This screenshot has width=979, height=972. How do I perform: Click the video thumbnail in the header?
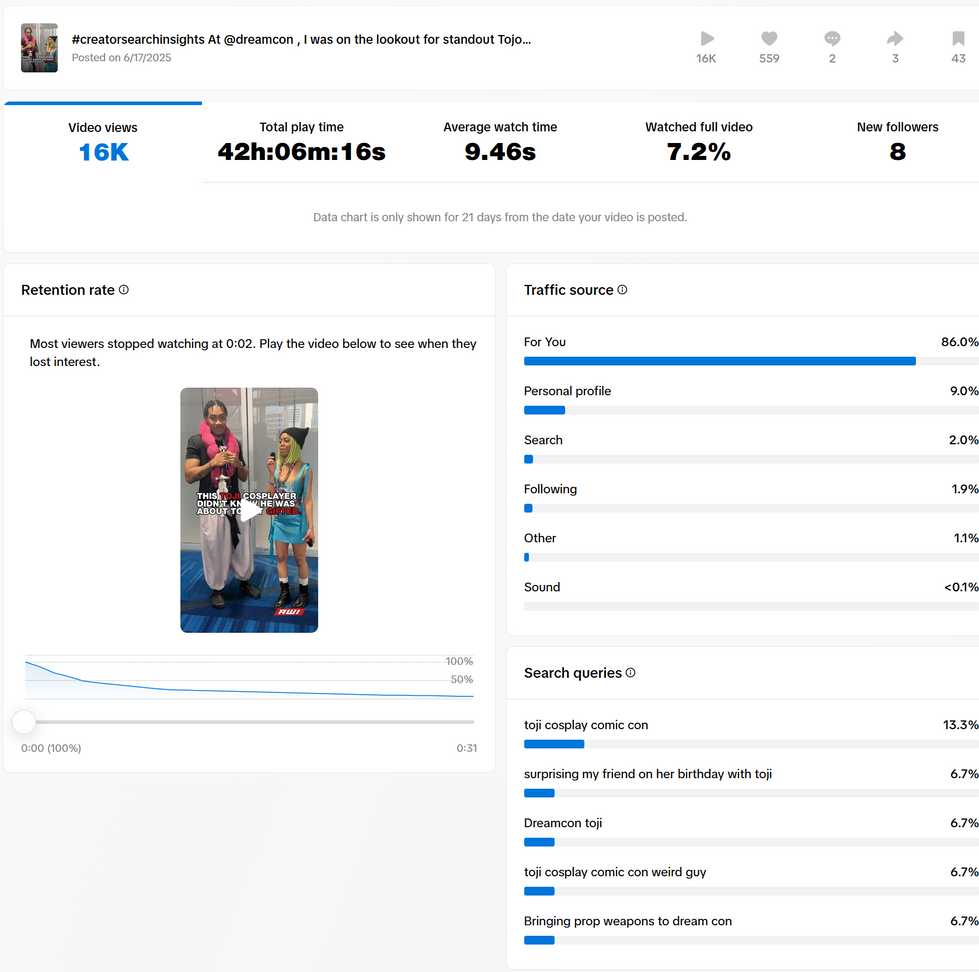pyautogui.click(x=39, y=48)
